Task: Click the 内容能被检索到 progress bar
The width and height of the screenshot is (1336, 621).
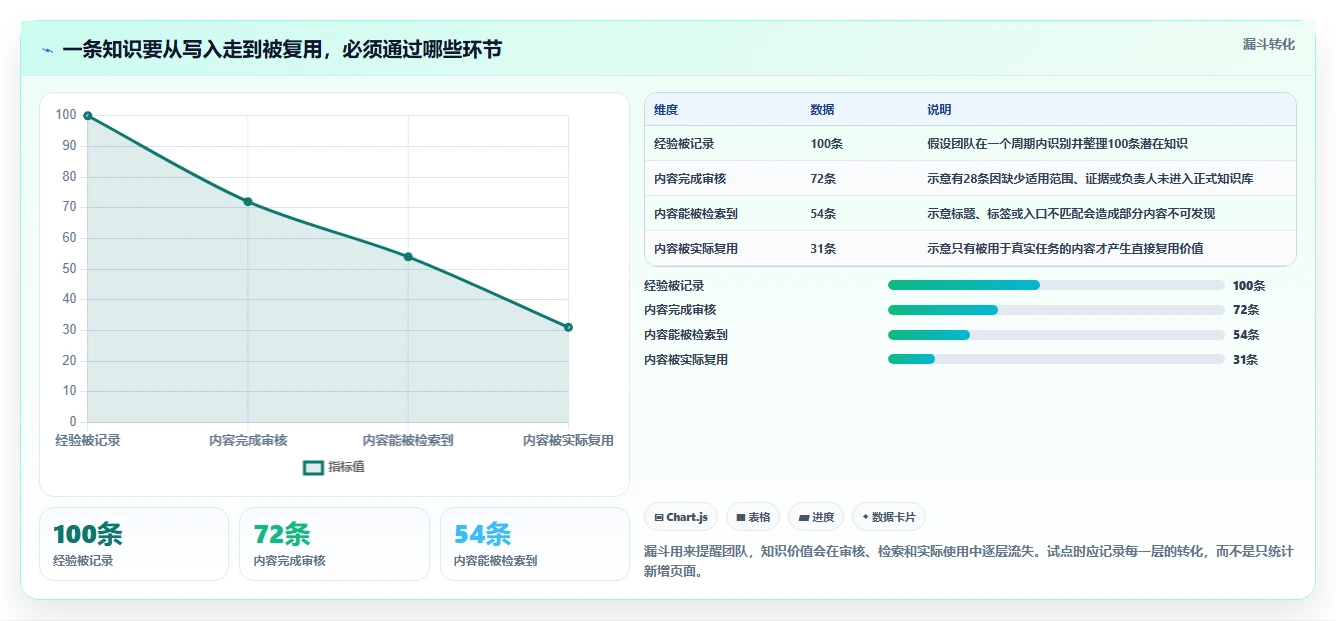Action: click(1056, 334)
